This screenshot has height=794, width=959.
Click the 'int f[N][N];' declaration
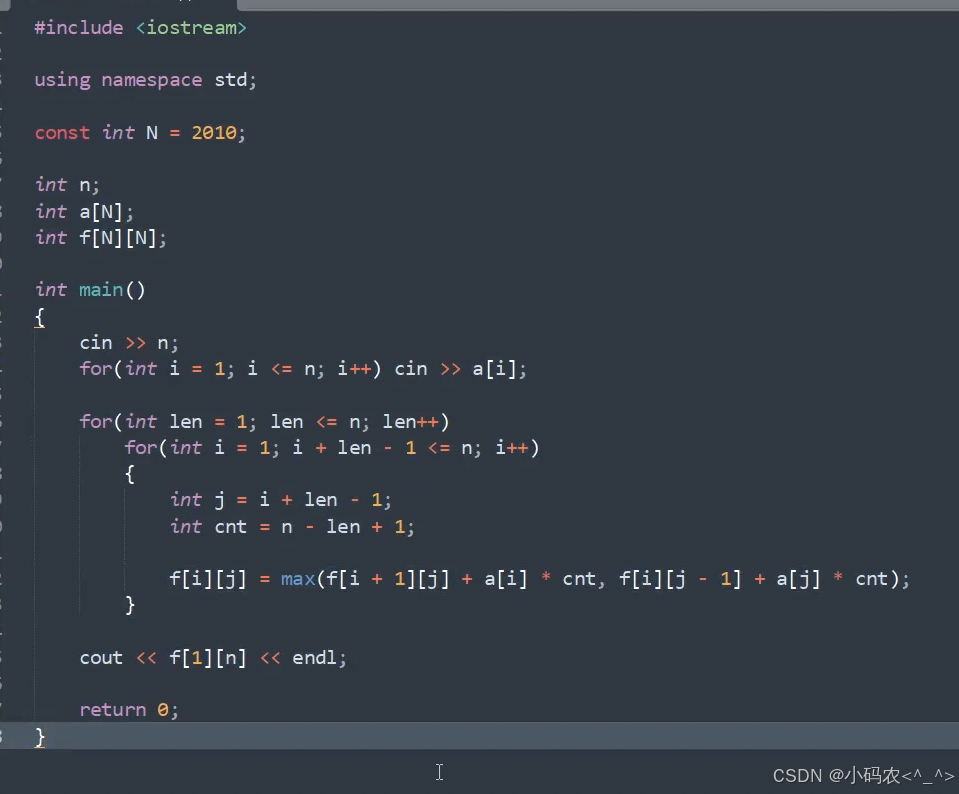[x=101, y=238]
